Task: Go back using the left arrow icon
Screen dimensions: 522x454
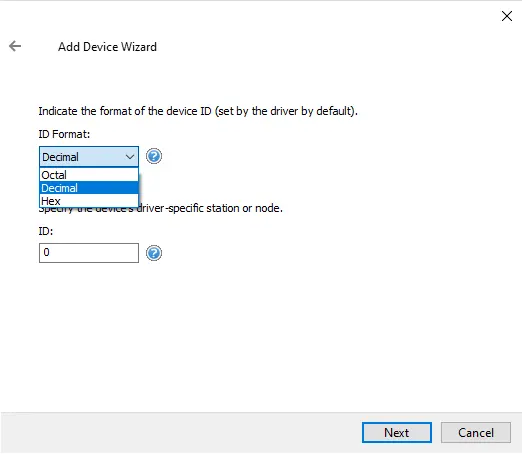Action: tap(15, 46)
